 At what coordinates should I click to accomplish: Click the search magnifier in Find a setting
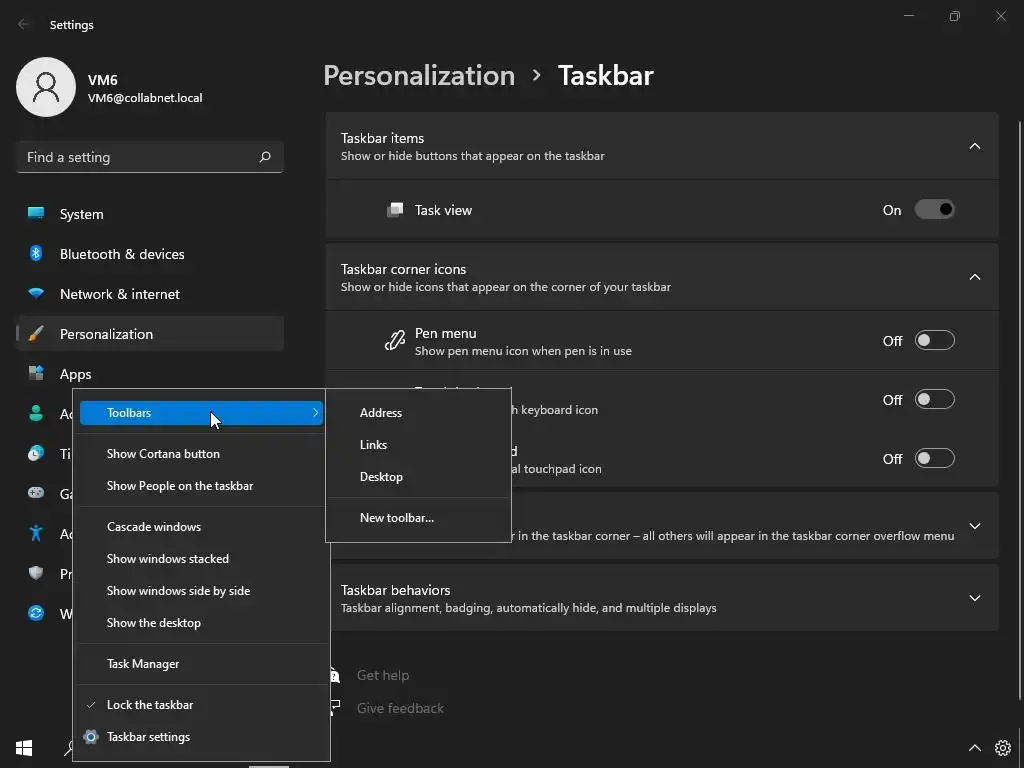click(x=265, y=157)
